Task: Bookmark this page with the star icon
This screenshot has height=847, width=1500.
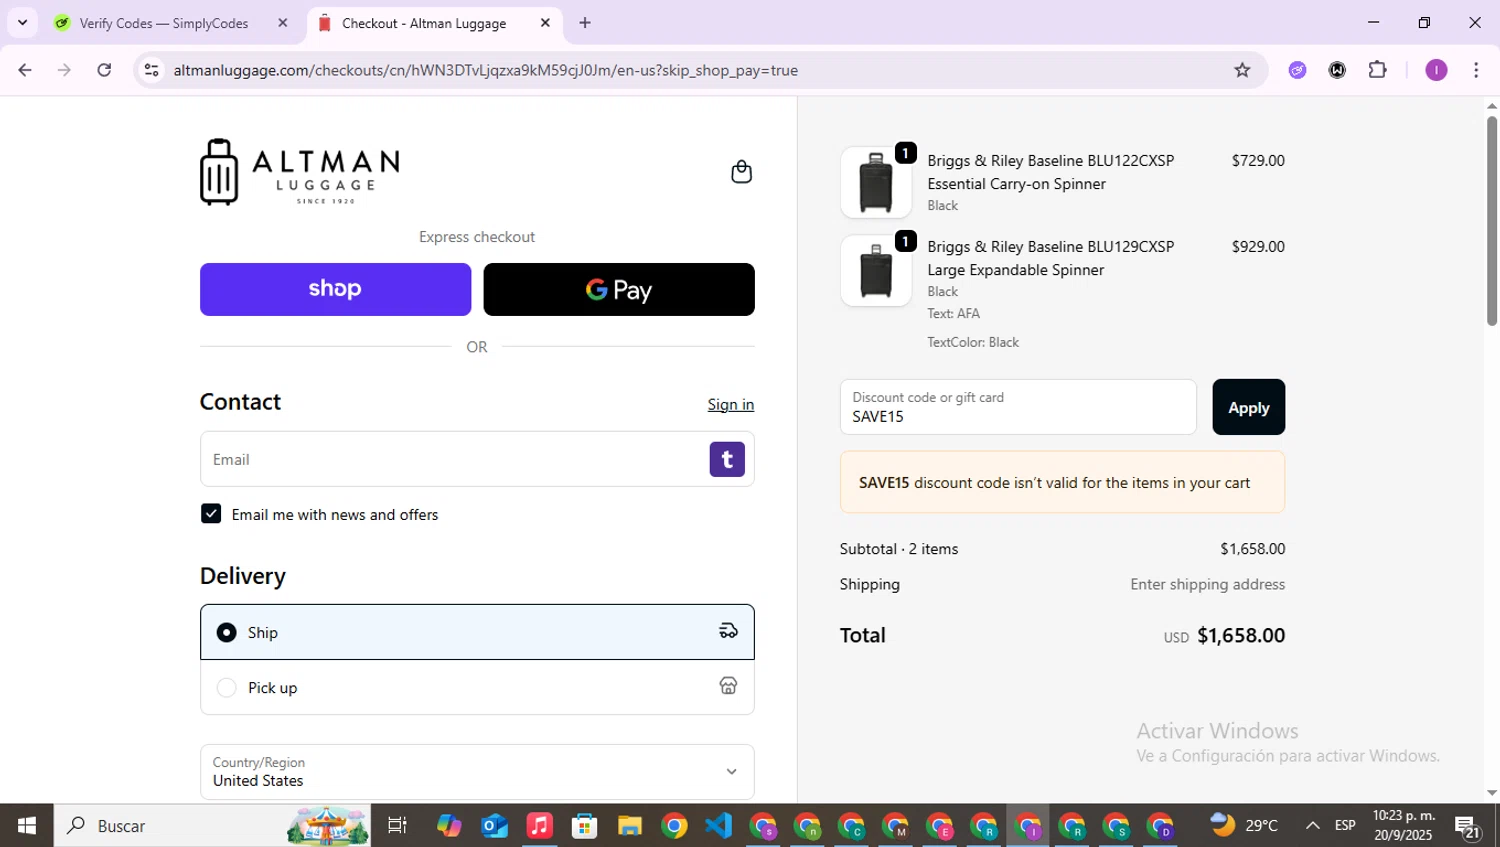Action: tap(1242, 70)
